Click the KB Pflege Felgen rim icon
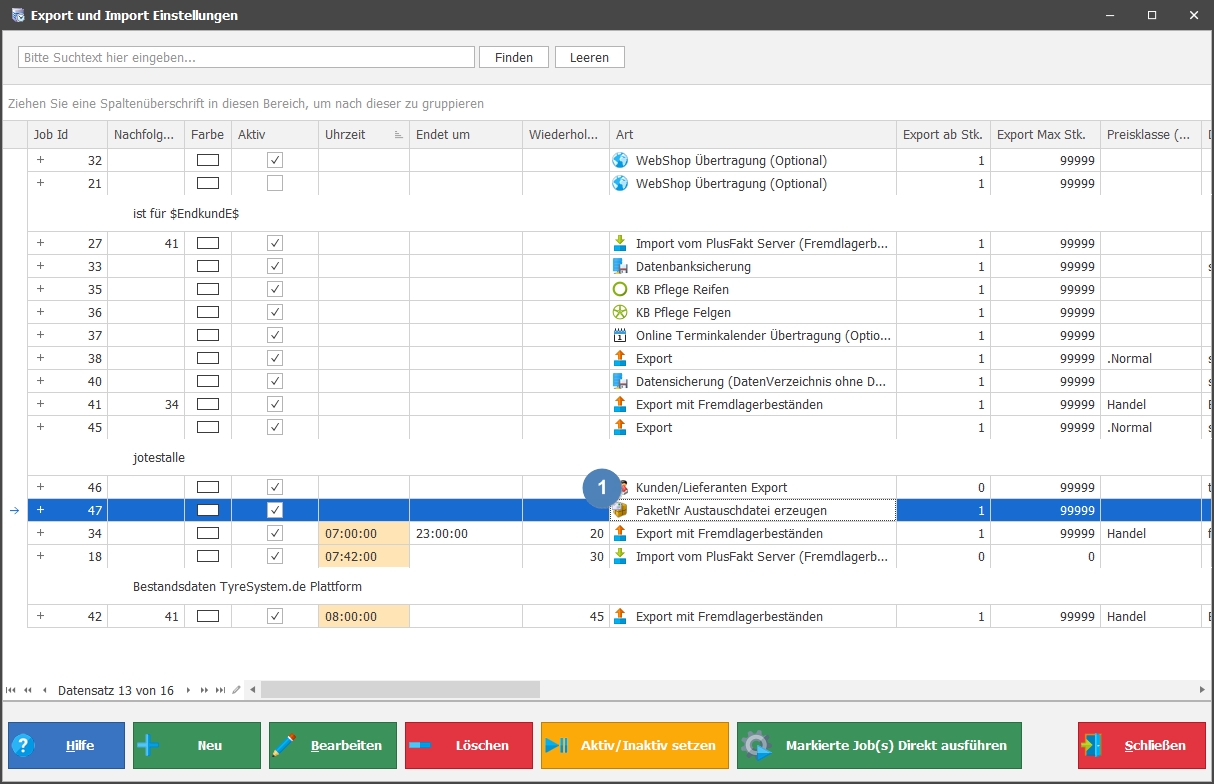The width and height of the screenshot is (1214, 784). pyautogui.click(x=620, y=312)
